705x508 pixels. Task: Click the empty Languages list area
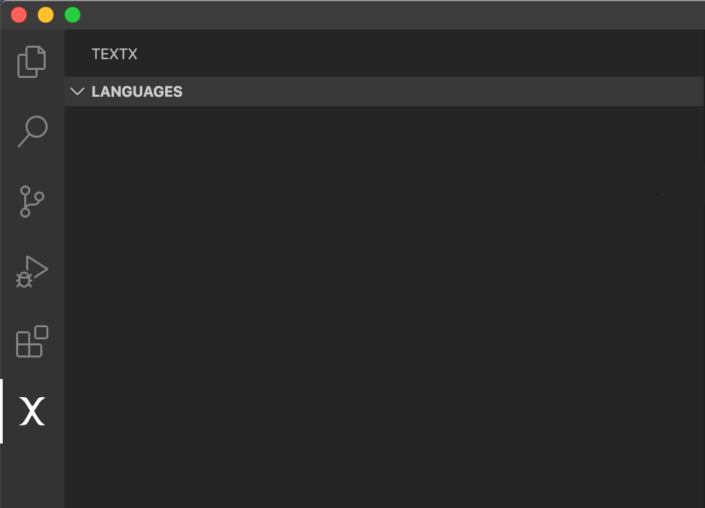pos(384,307)
